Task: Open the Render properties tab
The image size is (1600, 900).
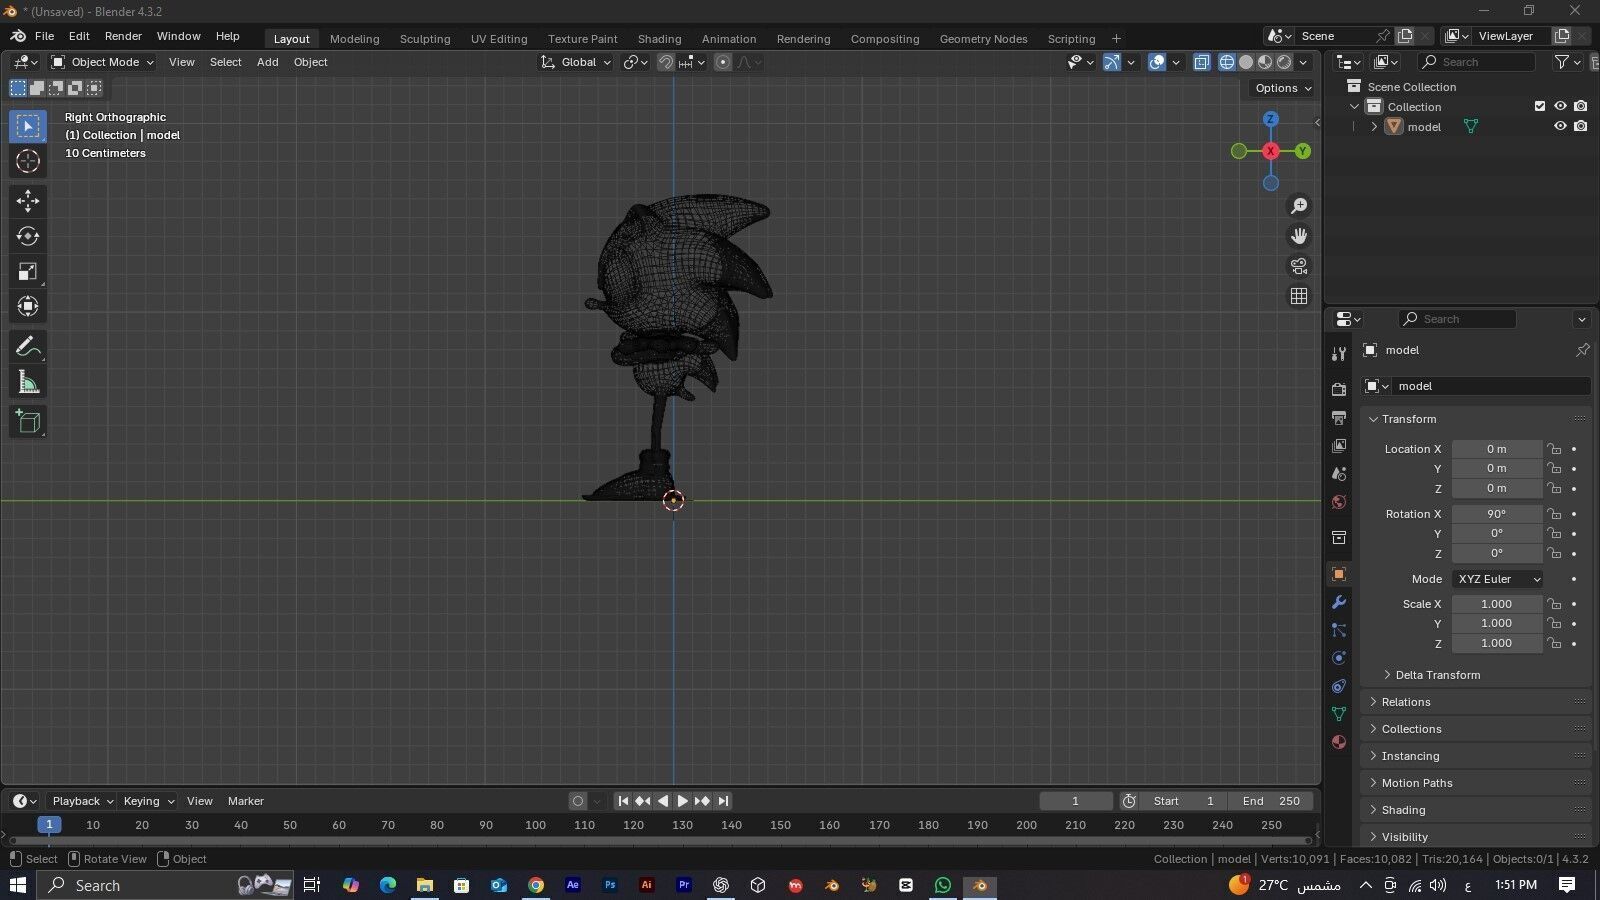Action: click(x=1339, y=389)
